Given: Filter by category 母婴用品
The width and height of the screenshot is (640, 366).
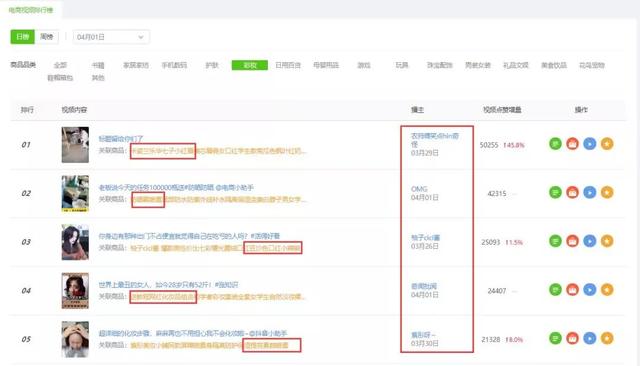Looking at the screenshot, I should tap(326, 65).
